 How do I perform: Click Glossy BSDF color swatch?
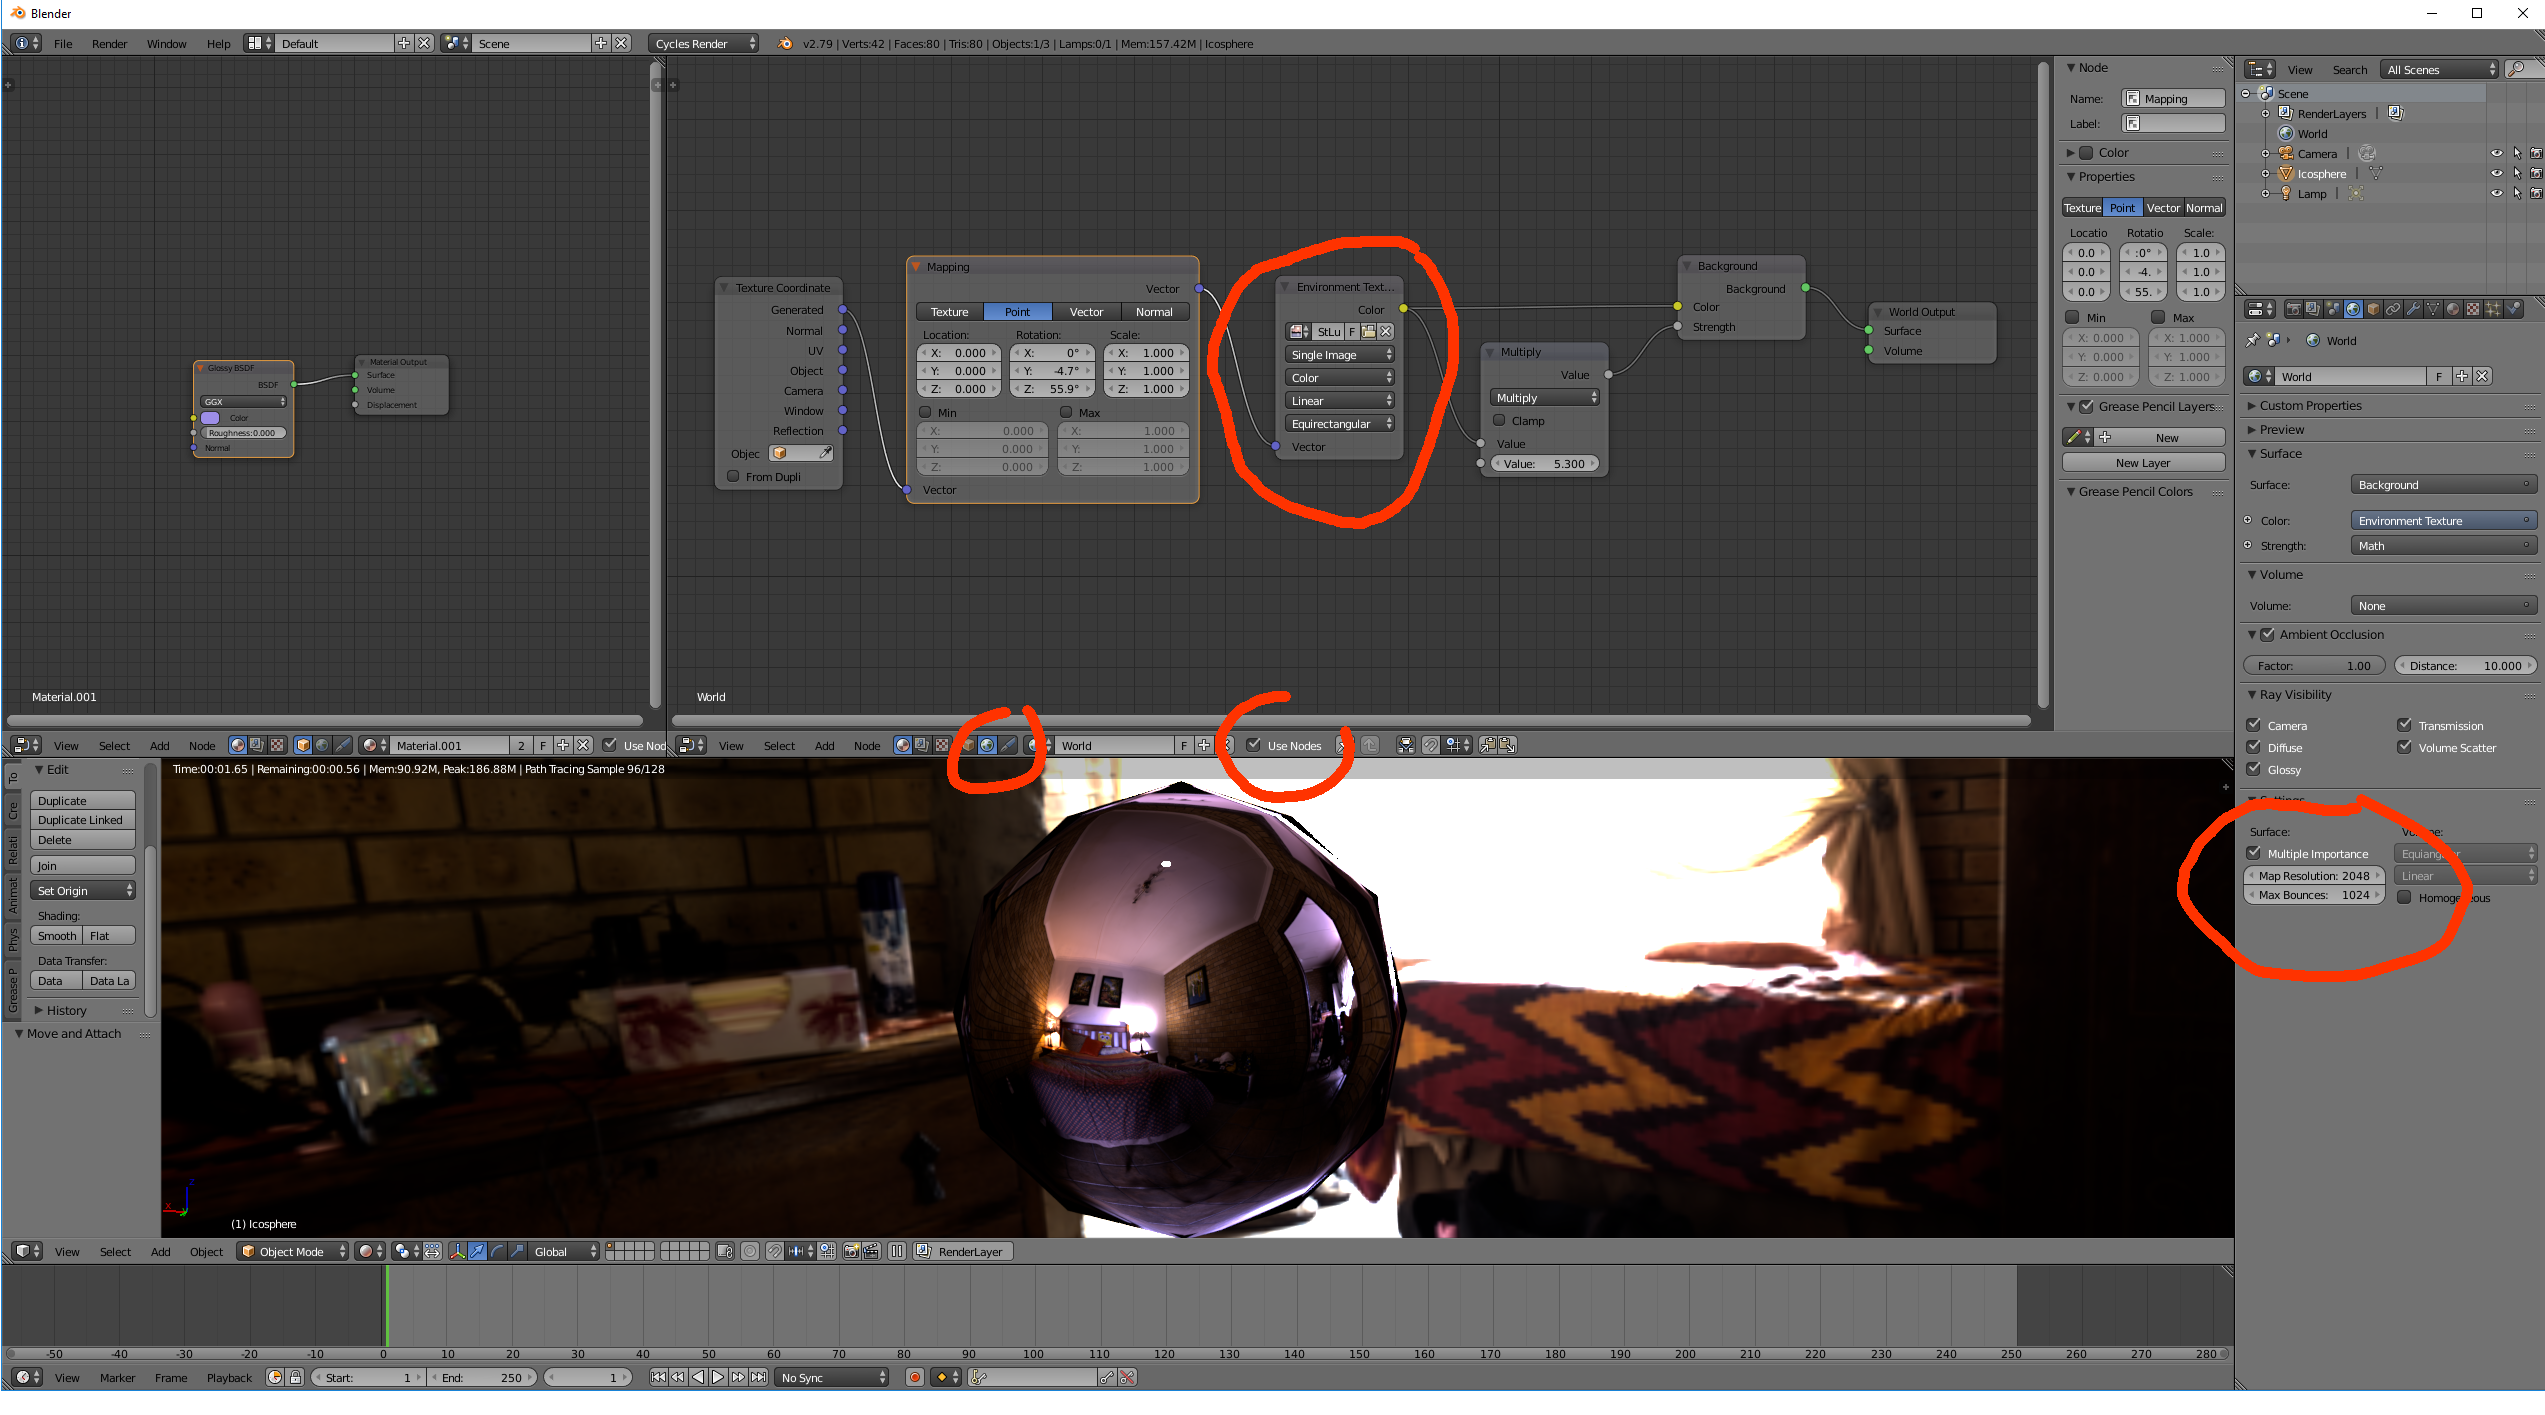coord(210,418)
